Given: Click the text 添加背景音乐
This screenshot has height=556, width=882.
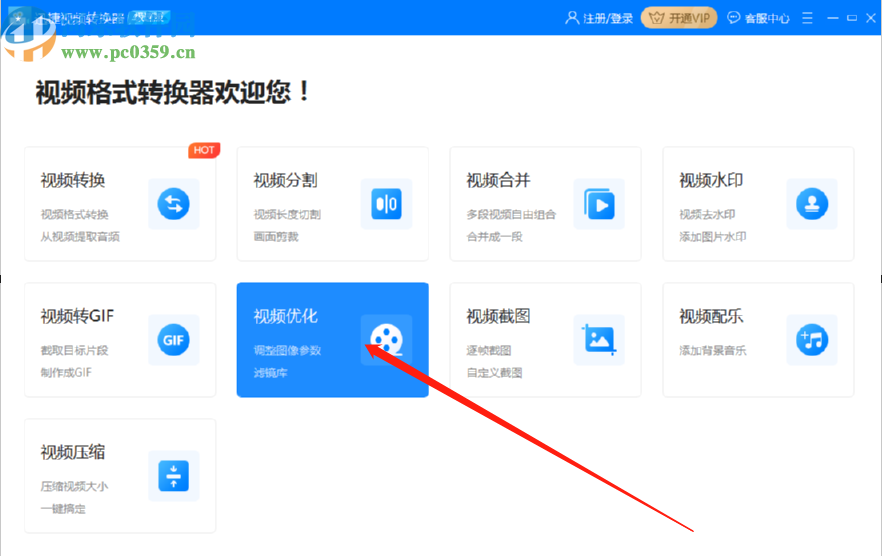Looking at the screenshot, I should pyautogui.click(x=713, y=351).
